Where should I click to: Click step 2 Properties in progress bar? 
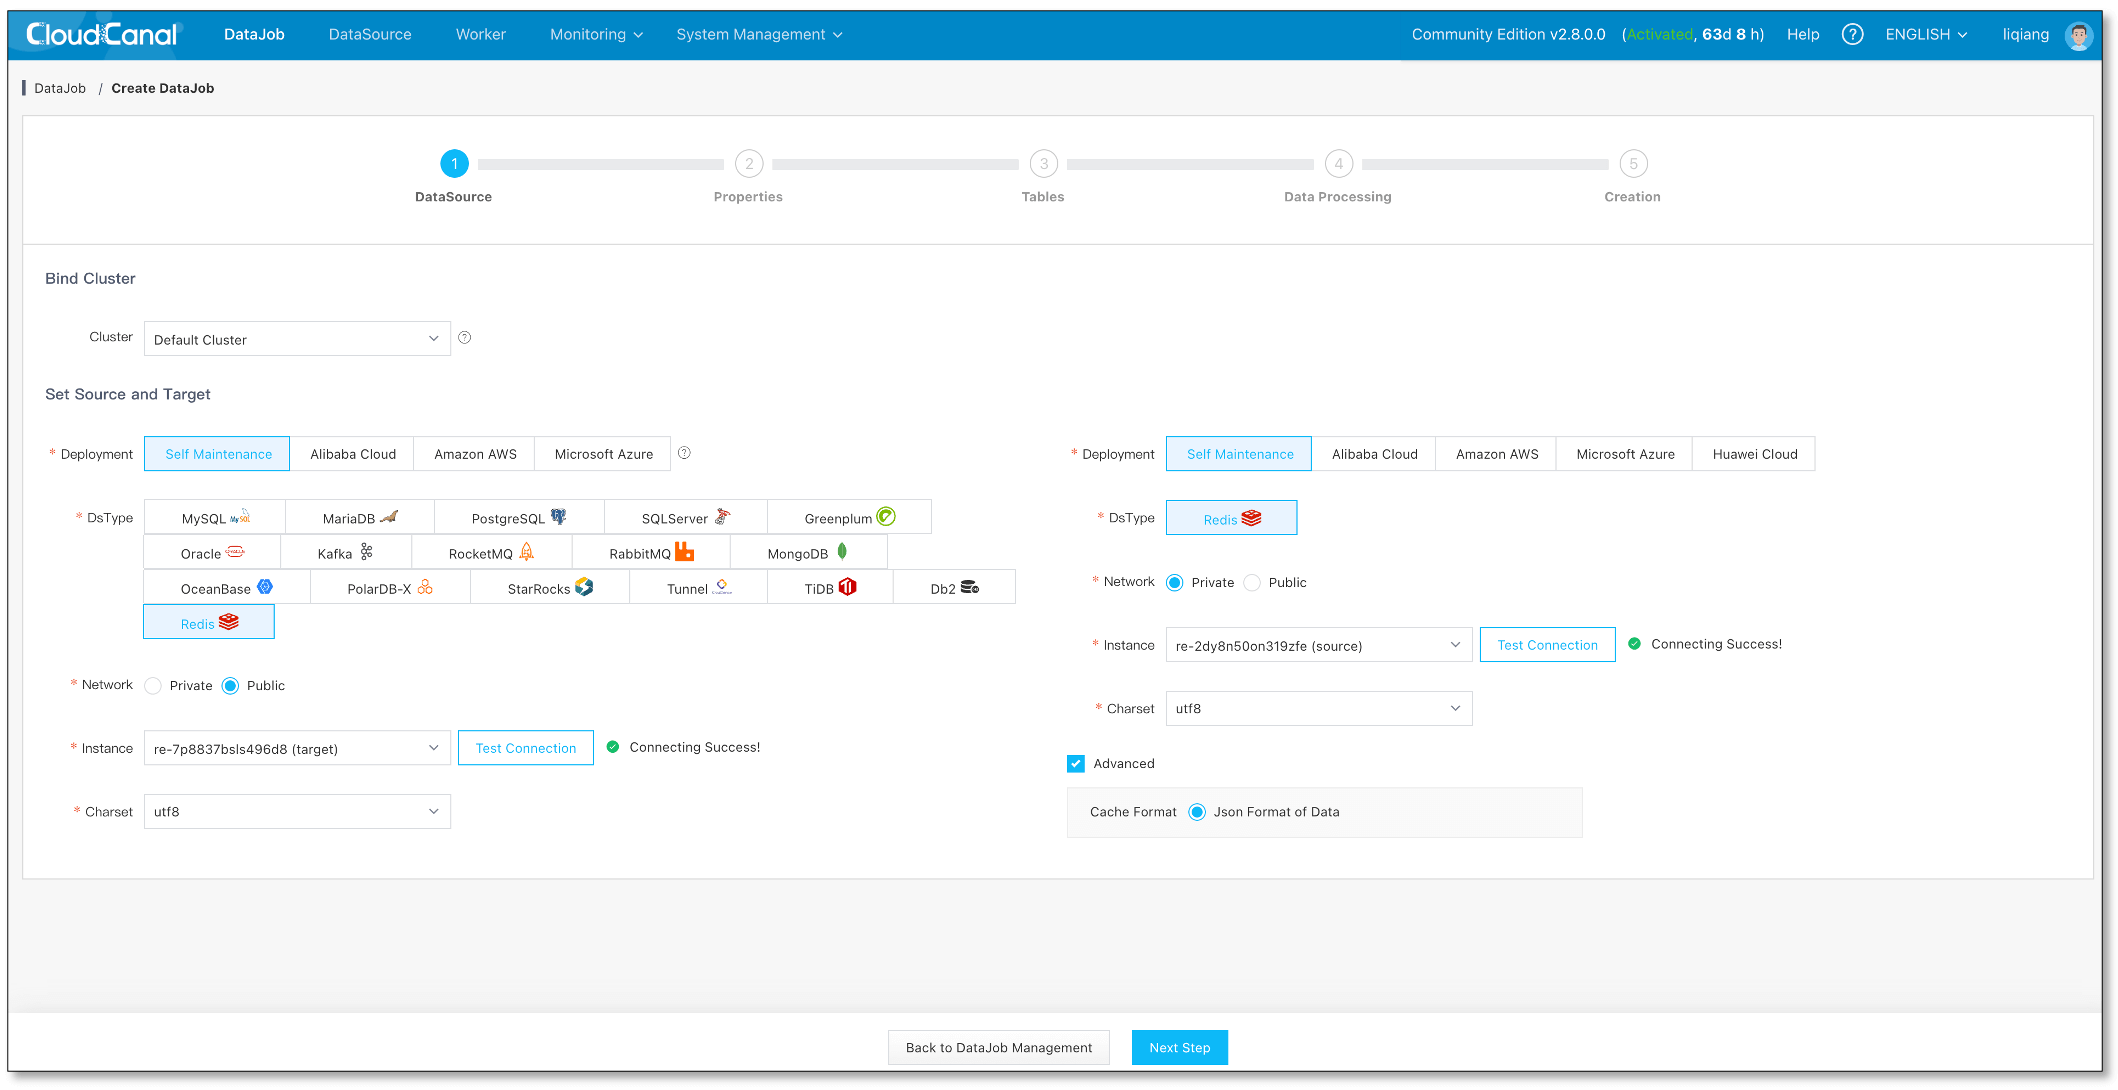tap(749, 164)
